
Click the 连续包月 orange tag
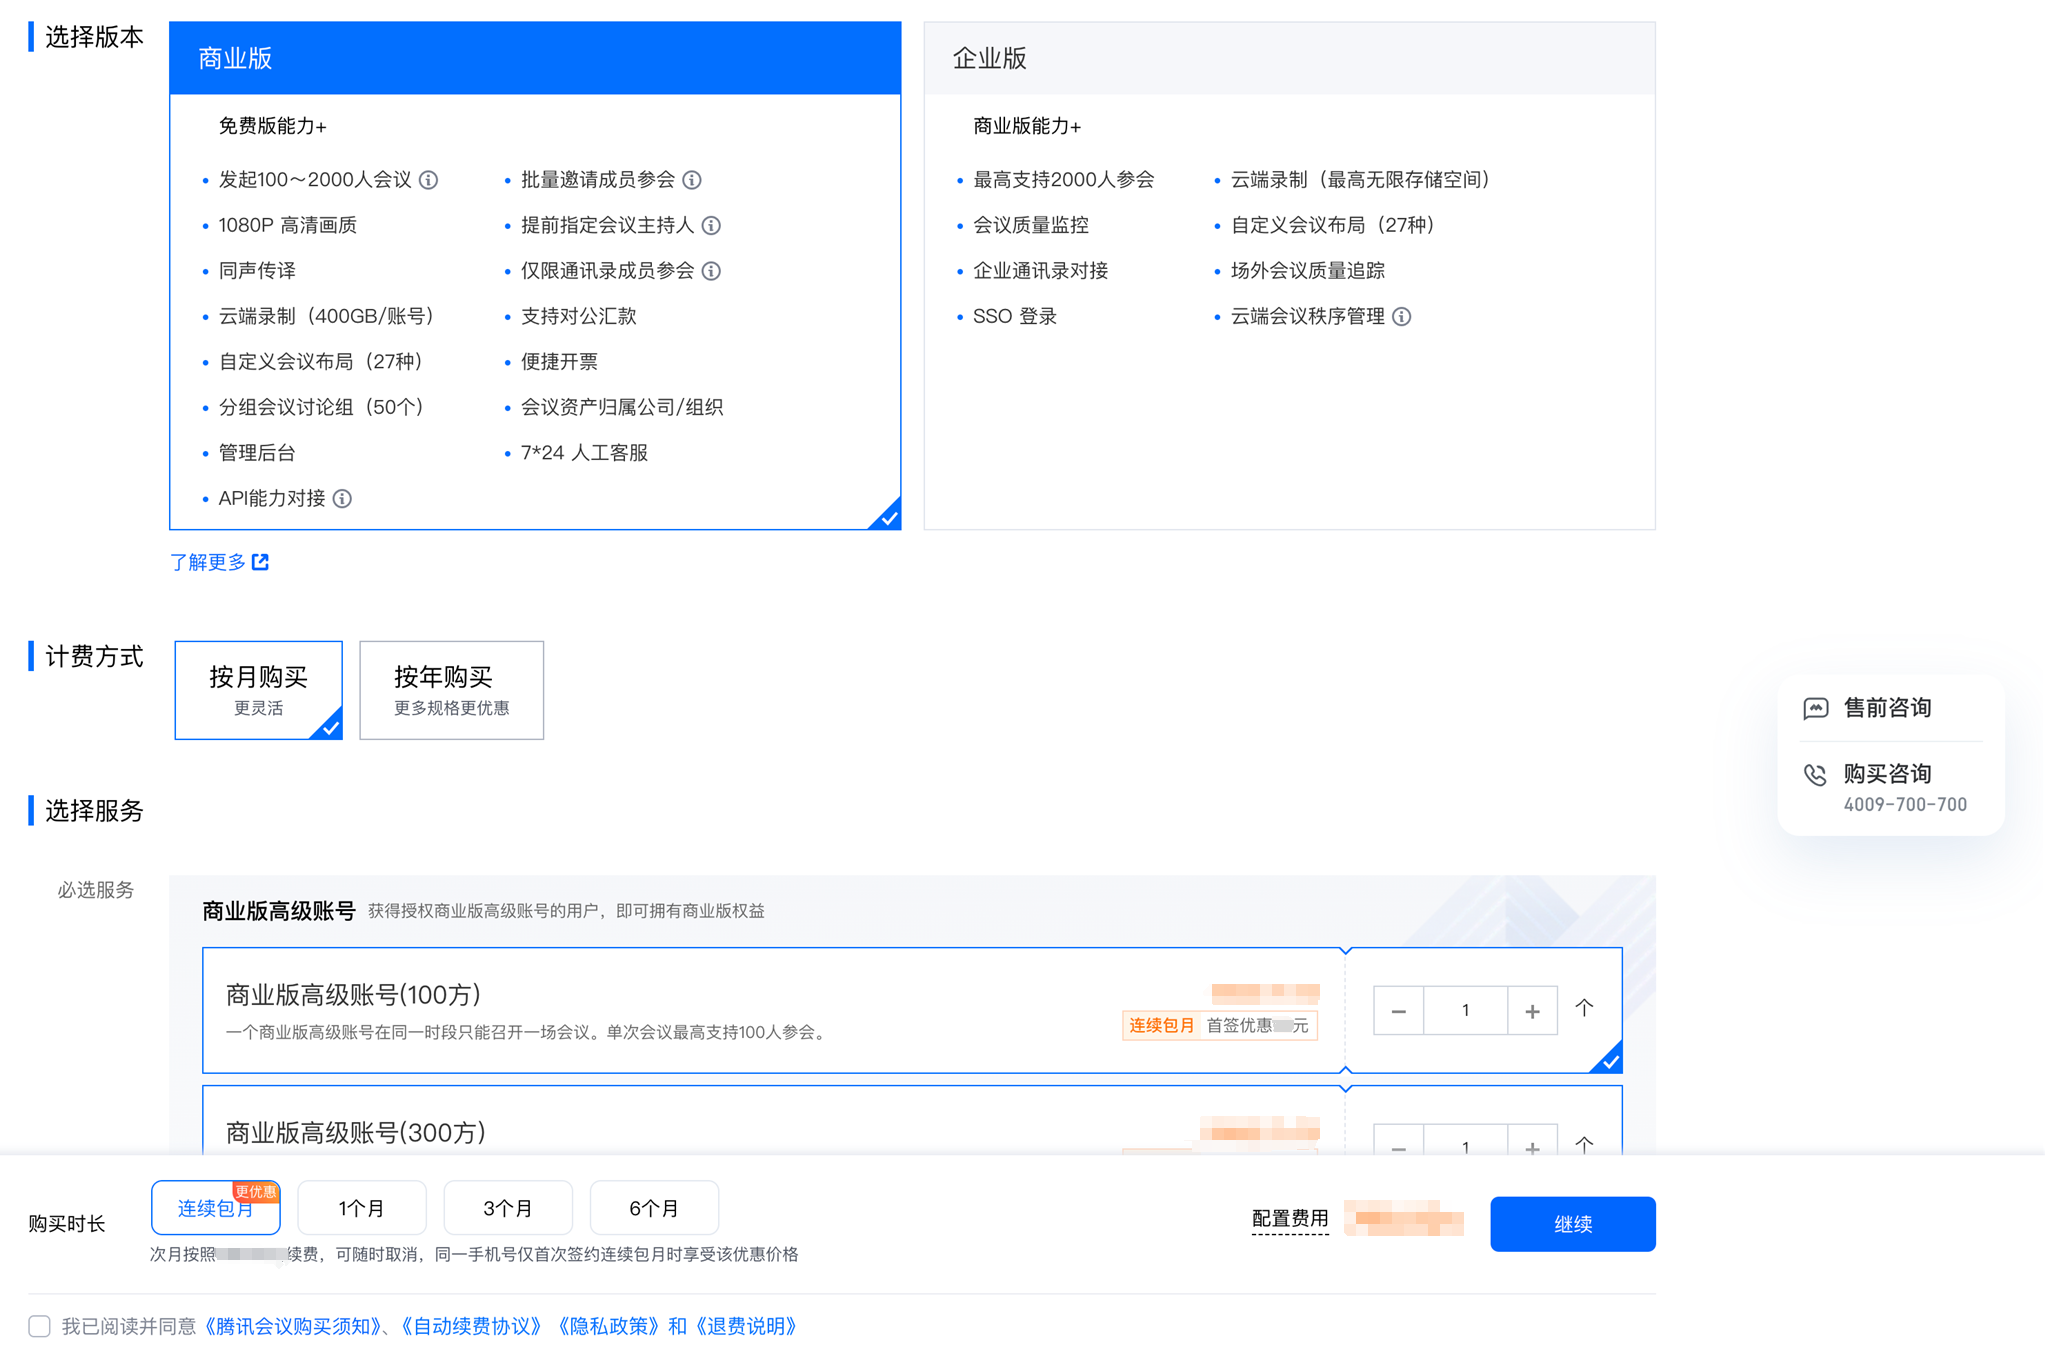click(1161, 1026)
